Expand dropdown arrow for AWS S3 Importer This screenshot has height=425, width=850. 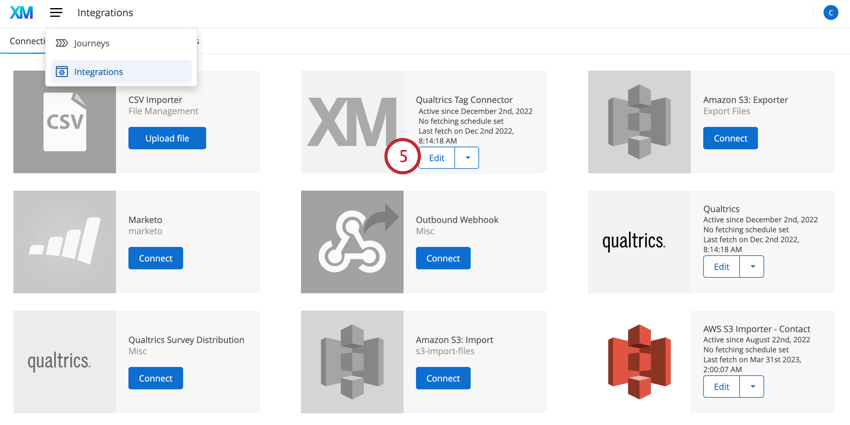pos(752,387)
